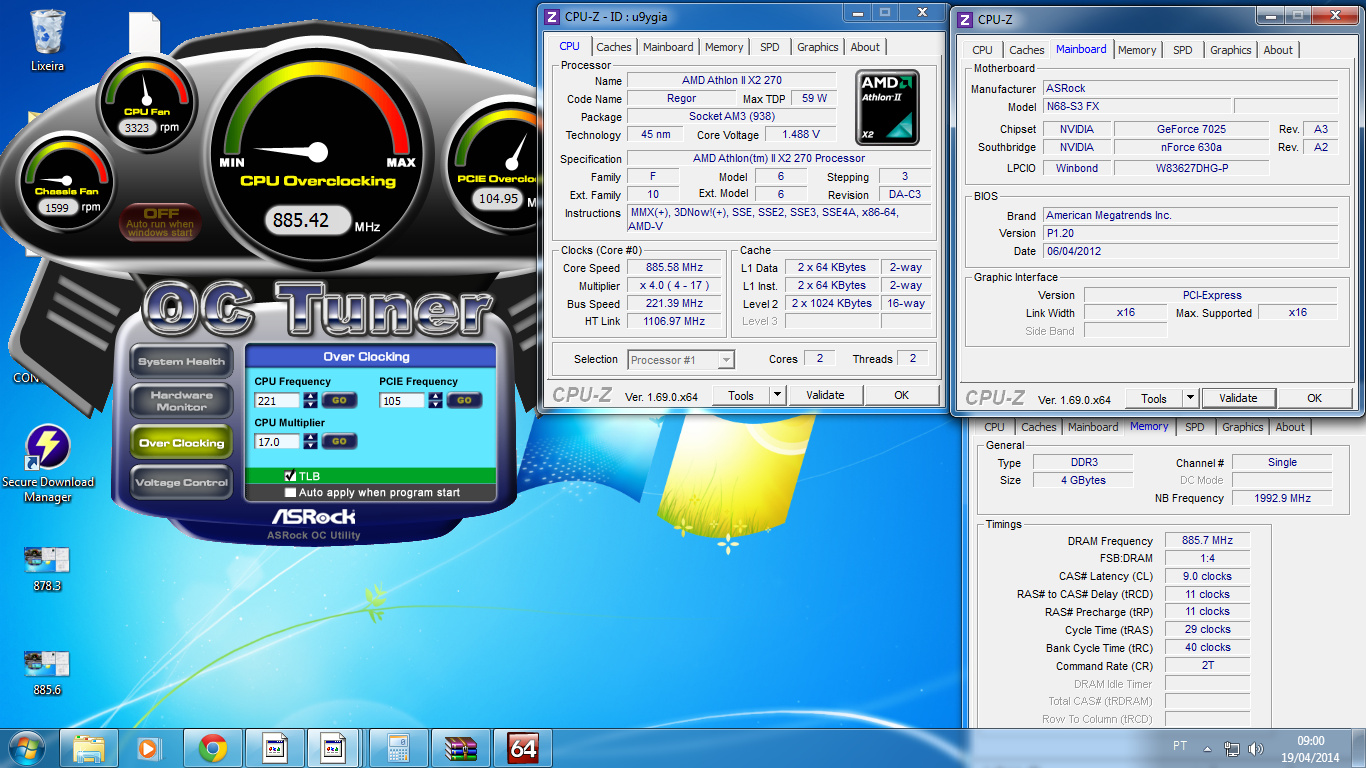Click OK in the Mainboard CPU-Z window
Screen dimensions: 1366x768
coord(1314,398)
